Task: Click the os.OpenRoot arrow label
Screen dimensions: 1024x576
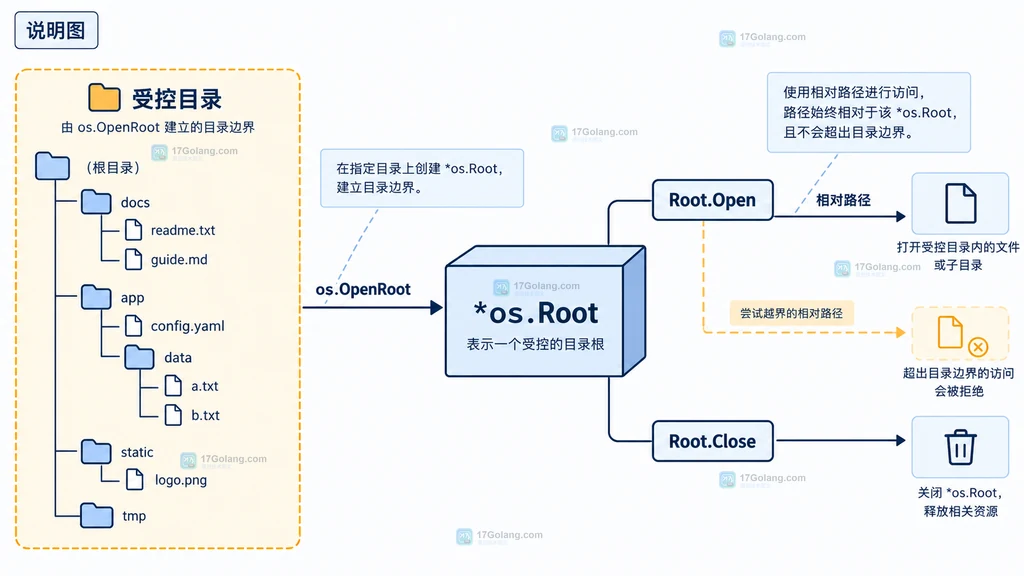Action: click(363, 289)
